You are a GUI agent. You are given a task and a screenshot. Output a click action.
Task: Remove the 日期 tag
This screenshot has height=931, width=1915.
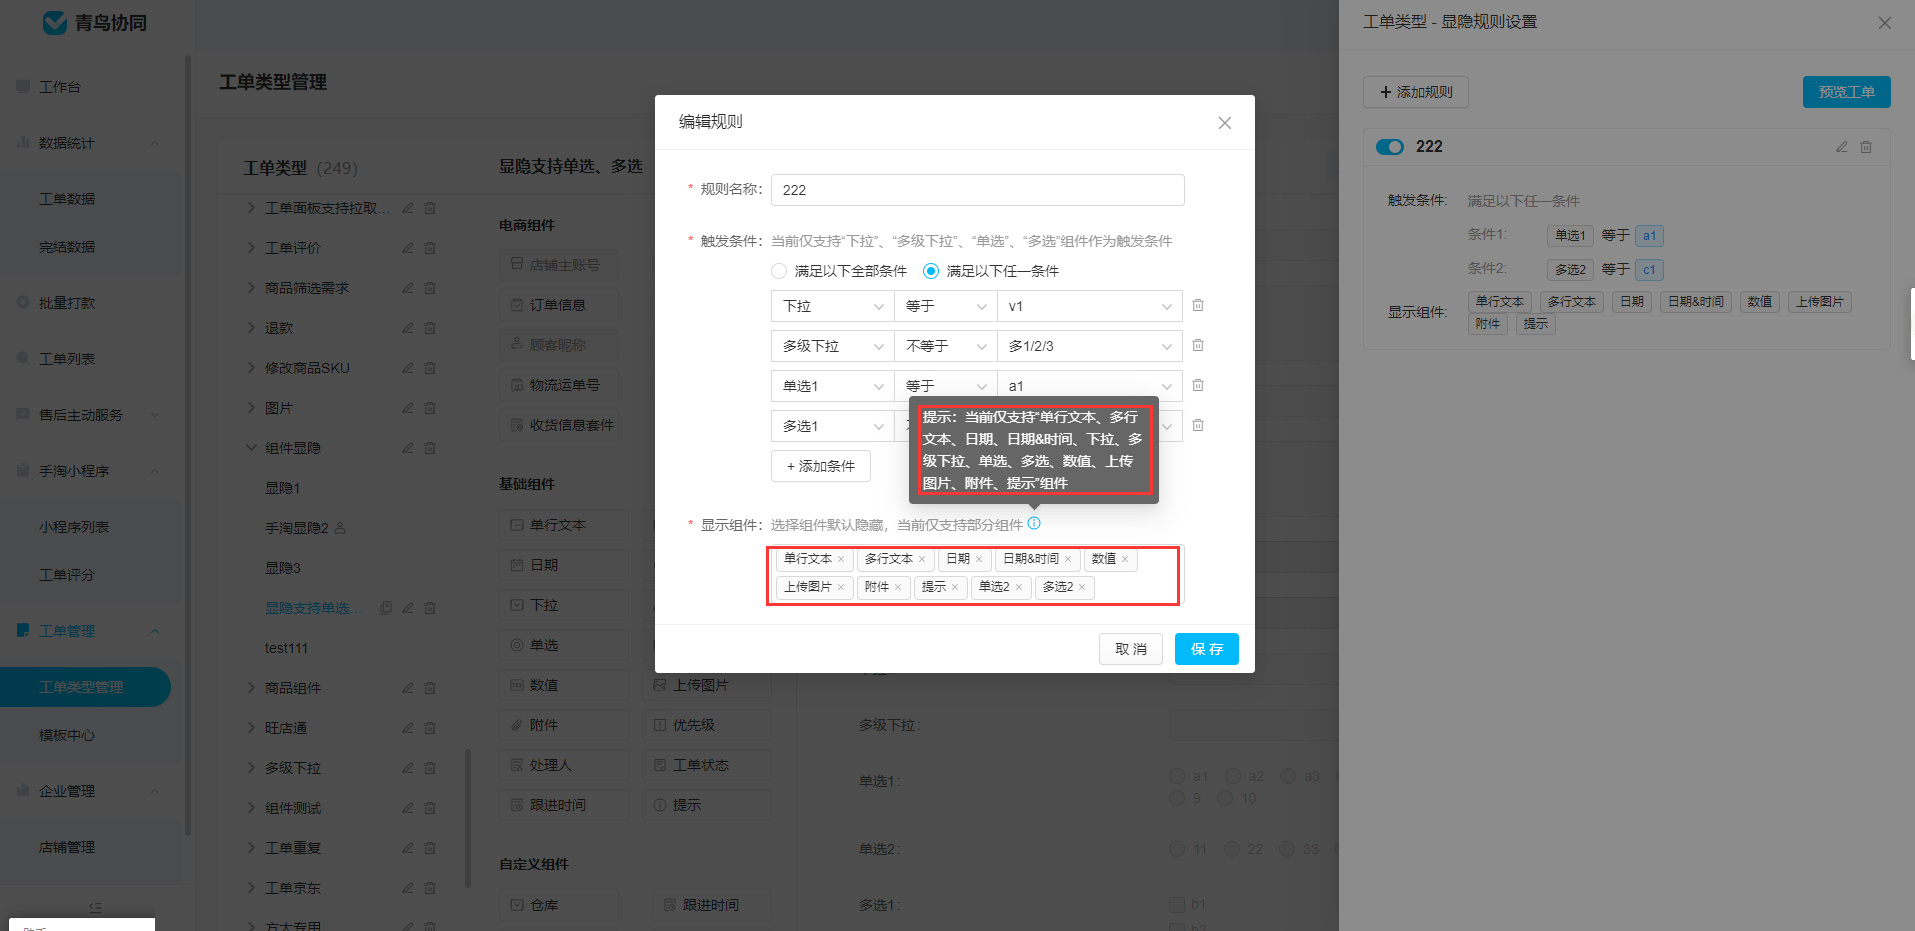click(x=979, y=559)
